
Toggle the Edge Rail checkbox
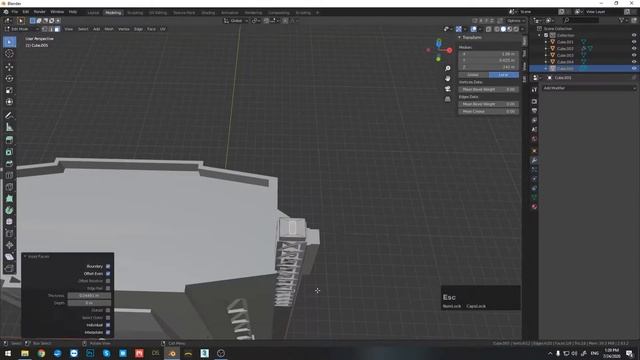(x=108, y=288)
